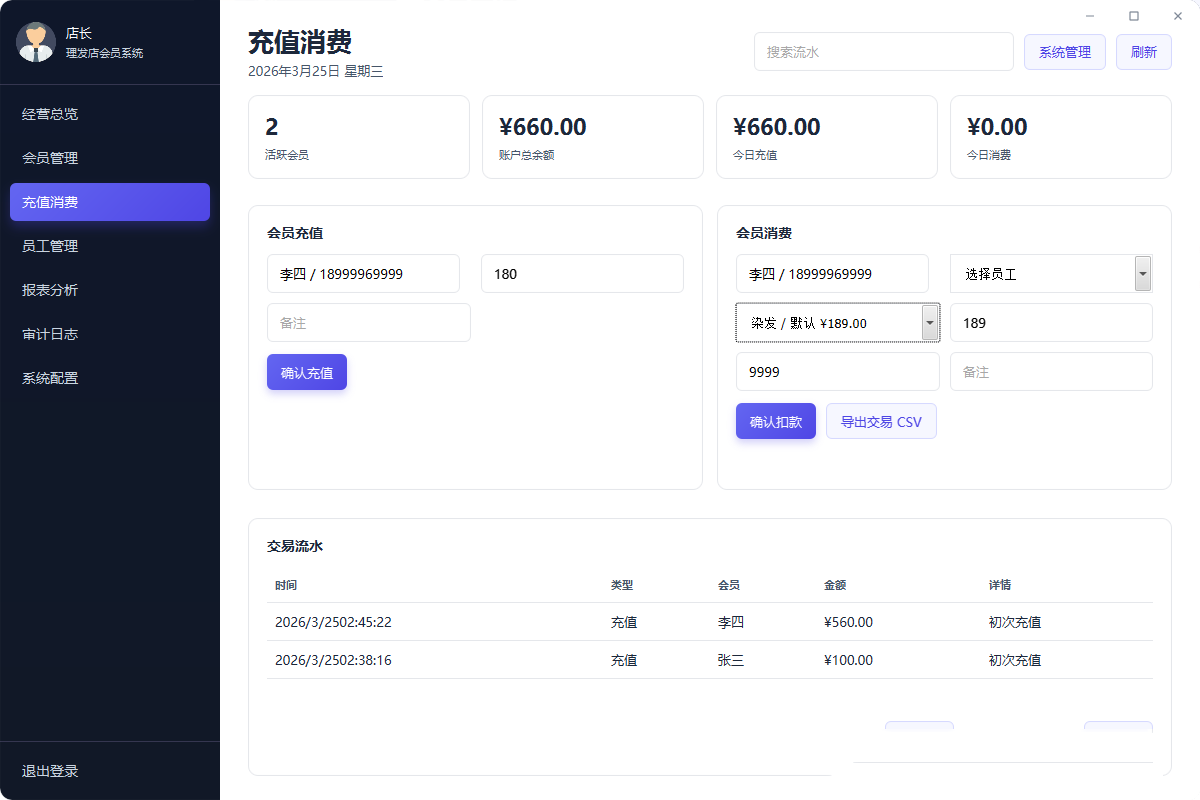Open the 选择员工 staff dropdown
1200x800 pixels.
click(1051, 273)
